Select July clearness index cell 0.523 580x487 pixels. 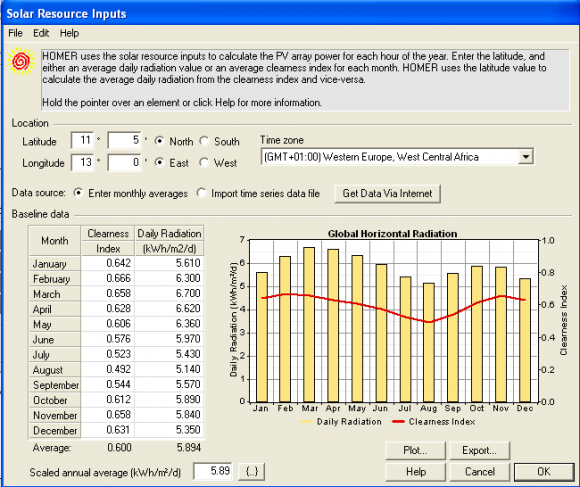click(108, 354)
